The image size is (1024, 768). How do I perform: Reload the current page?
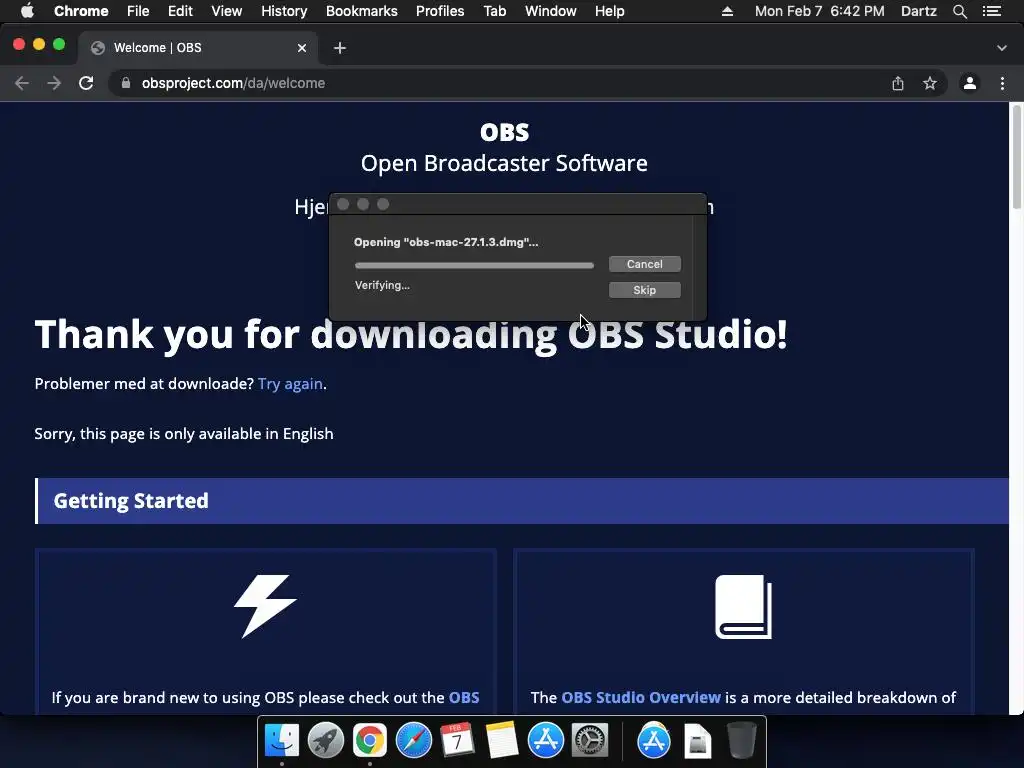86,83
